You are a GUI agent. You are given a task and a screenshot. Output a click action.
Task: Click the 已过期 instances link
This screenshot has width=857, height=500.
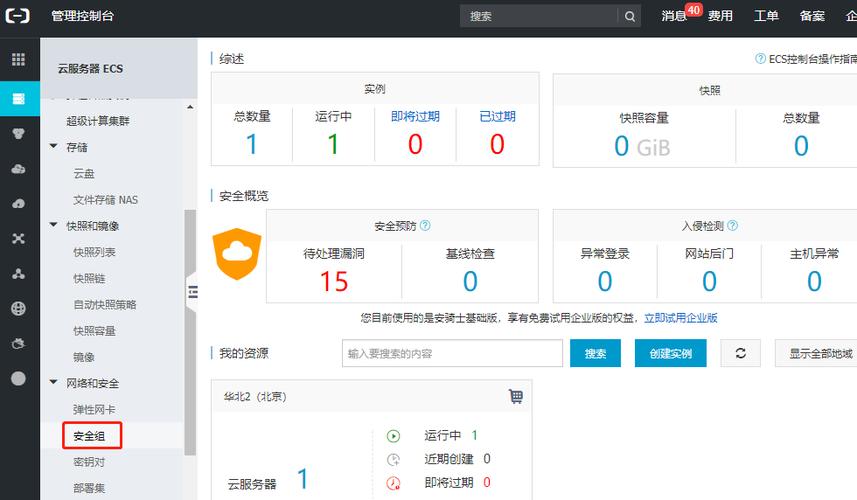(497, 116)
